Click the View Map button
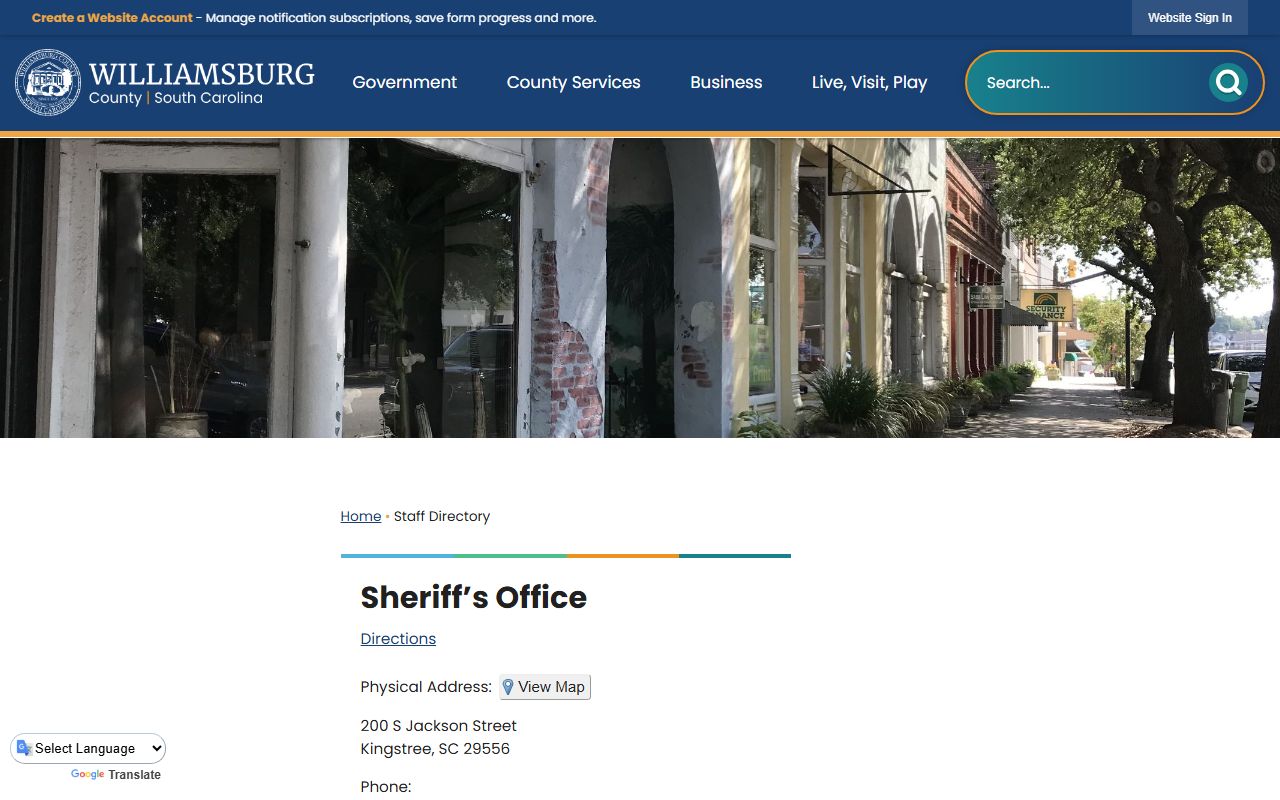This screenshot has width=1280, height=800. (545, 687)
